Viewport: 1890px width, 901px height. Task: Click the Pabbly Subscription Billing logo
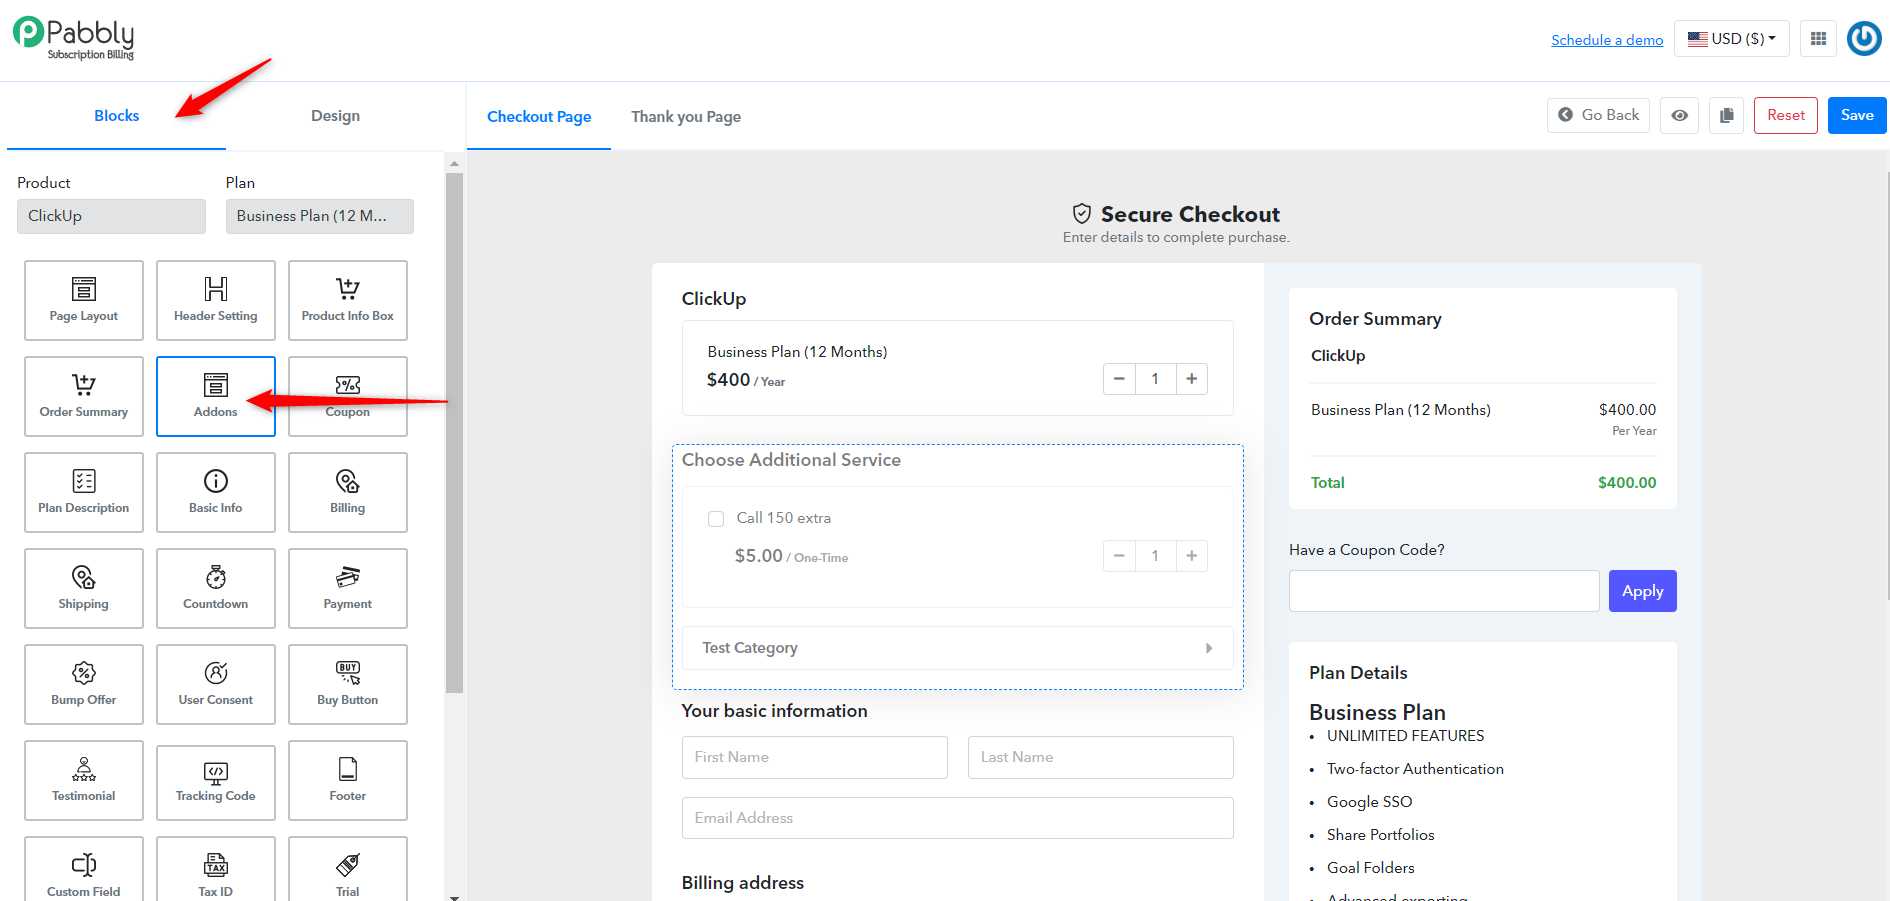[74, 39]
